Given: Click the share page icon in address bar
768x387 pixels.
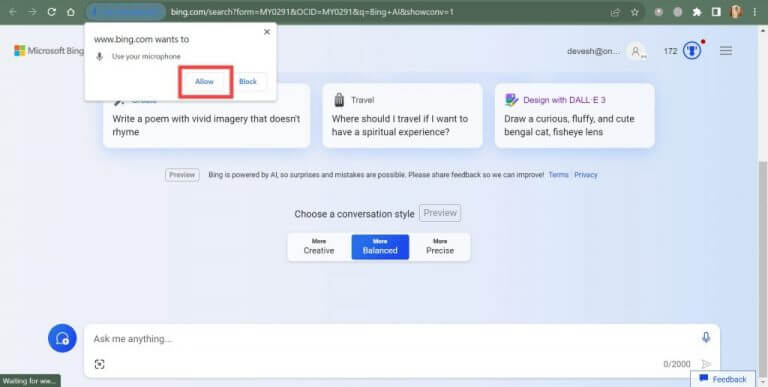Looking at the screenshot, I should click(616, 12).
